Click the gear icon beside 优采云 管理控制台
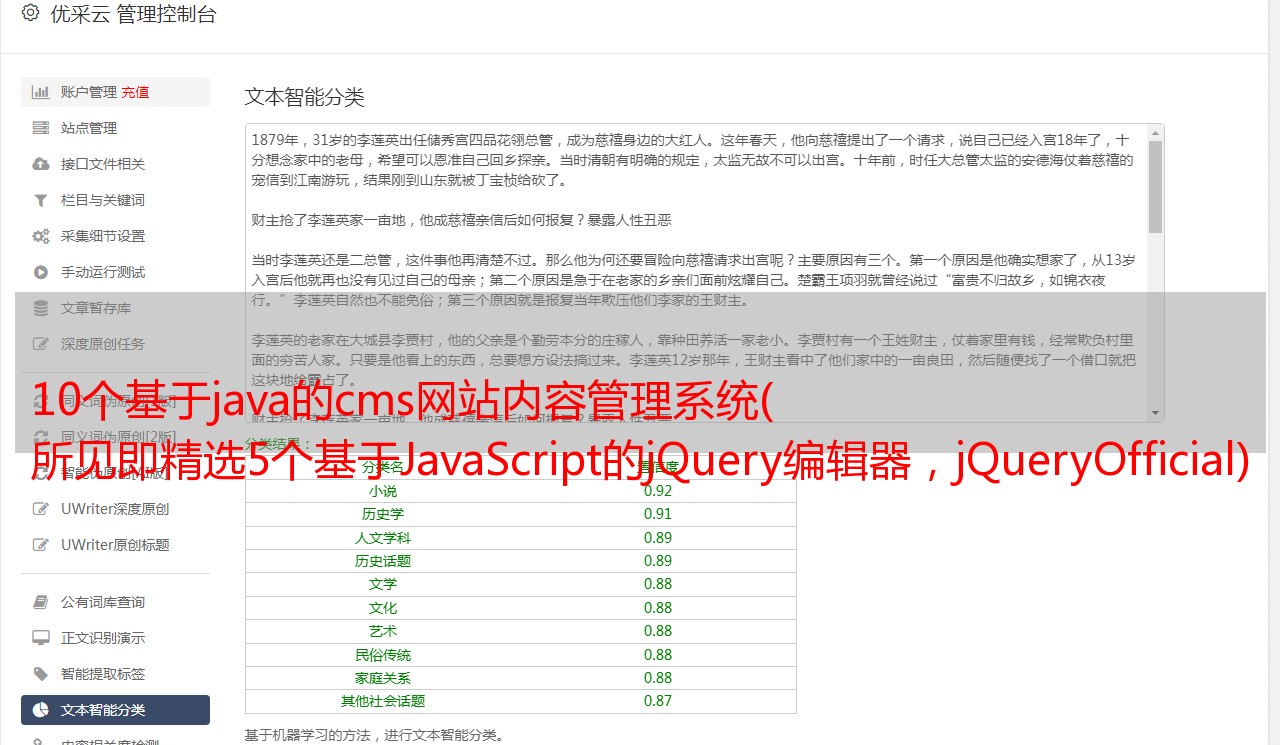The width and height of the screenshot is (1280, 745). point(30,13)
